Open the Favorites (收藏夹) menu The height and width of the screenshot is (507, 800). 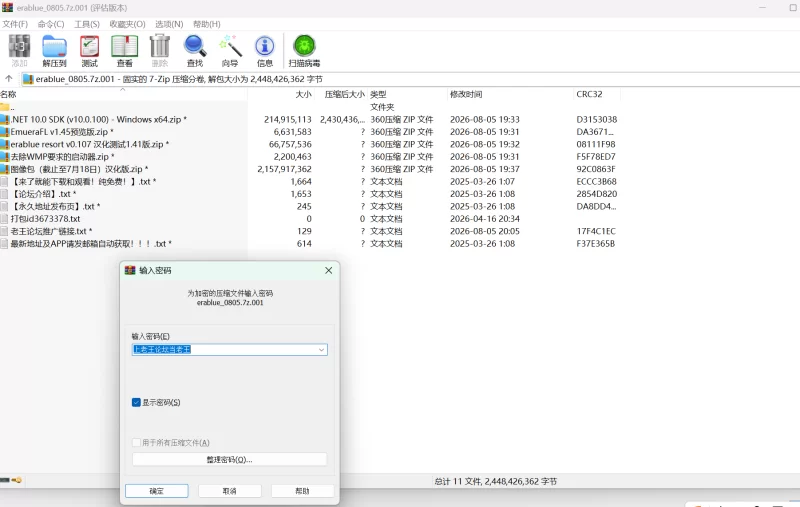(x=127, y=24)
